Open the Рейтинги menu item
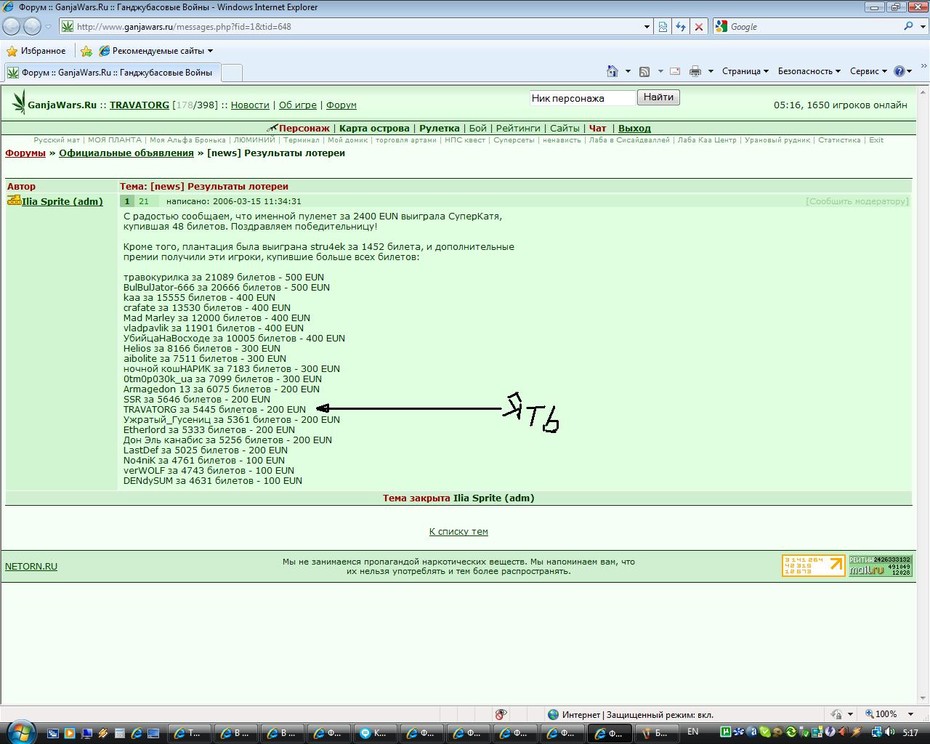 click(x=518, y=128)
